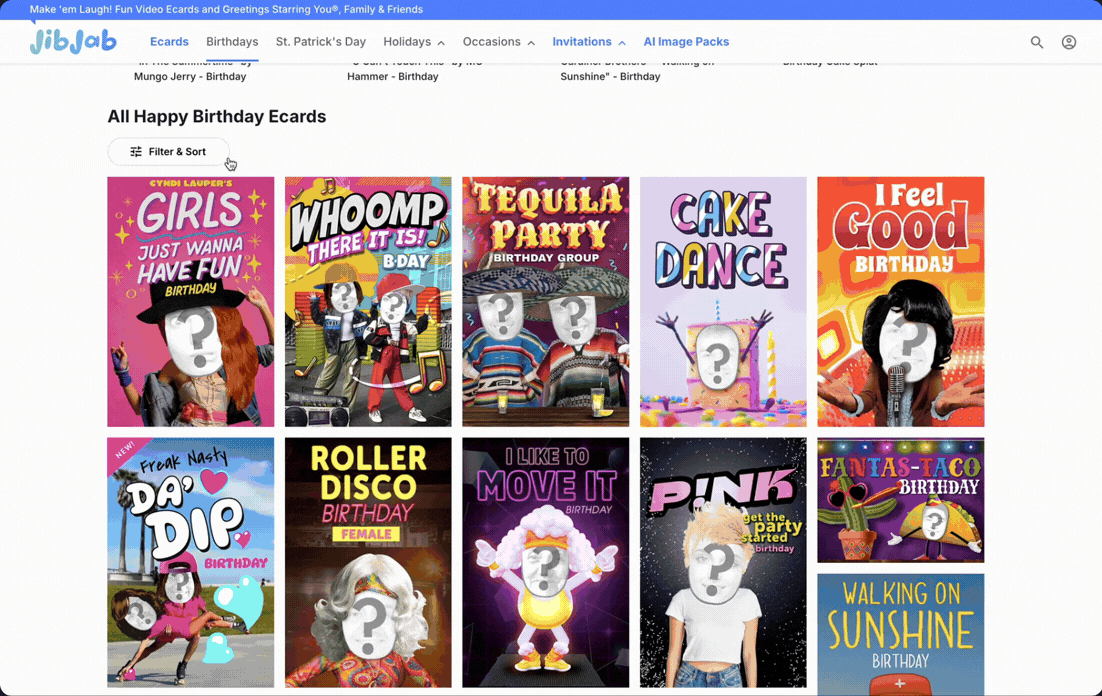Go to the Birthdays section

pos(232,42)
